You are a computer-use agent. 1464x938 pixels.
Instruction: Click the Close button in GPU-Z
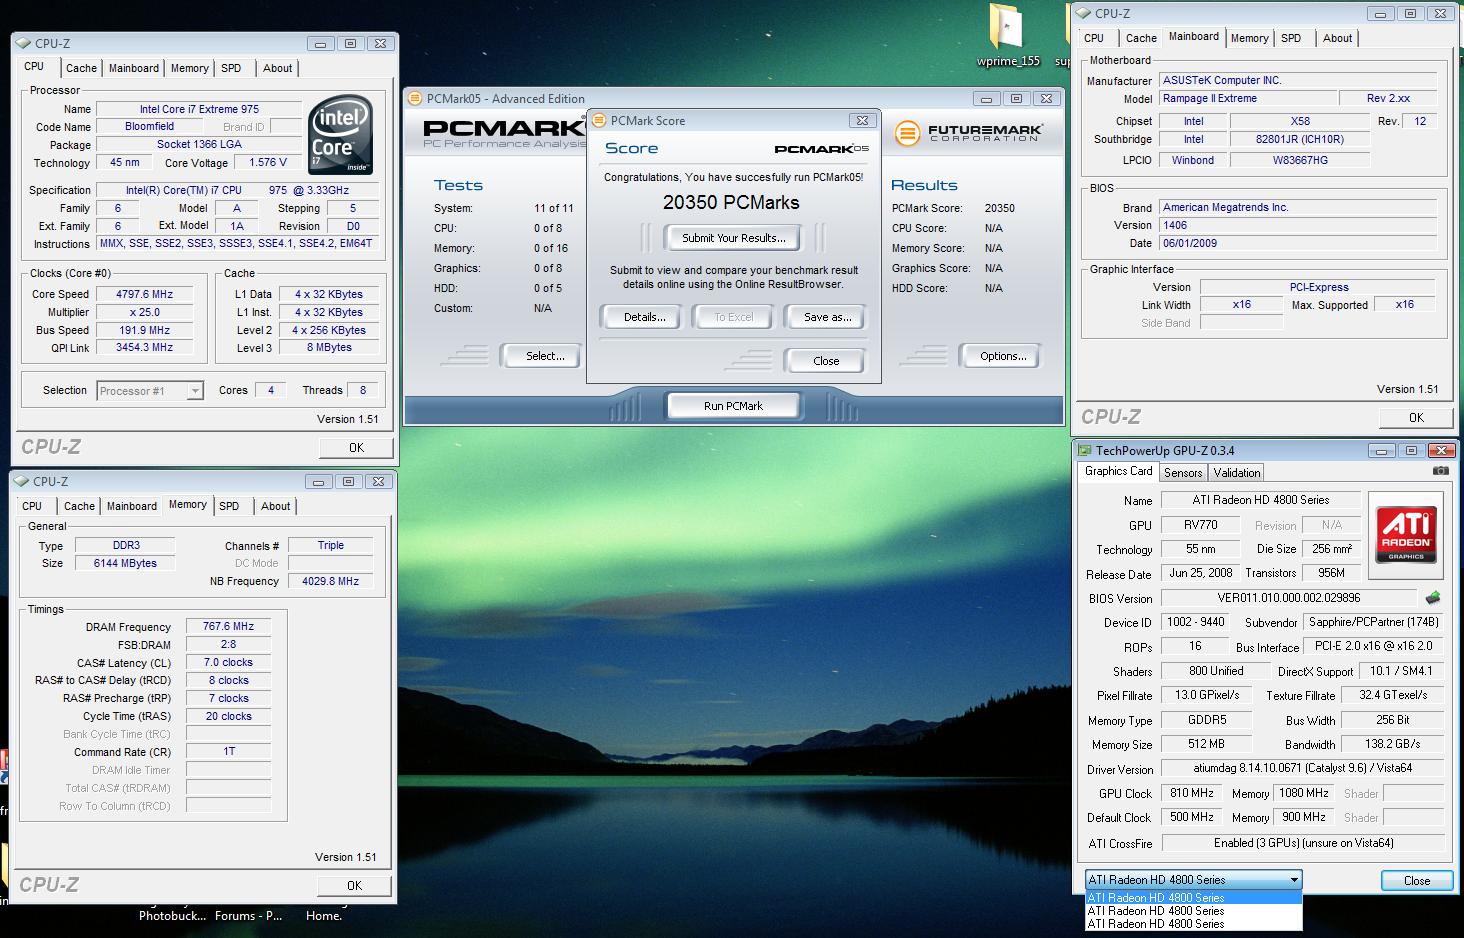pyautogui.click(x=1417, y=881)
